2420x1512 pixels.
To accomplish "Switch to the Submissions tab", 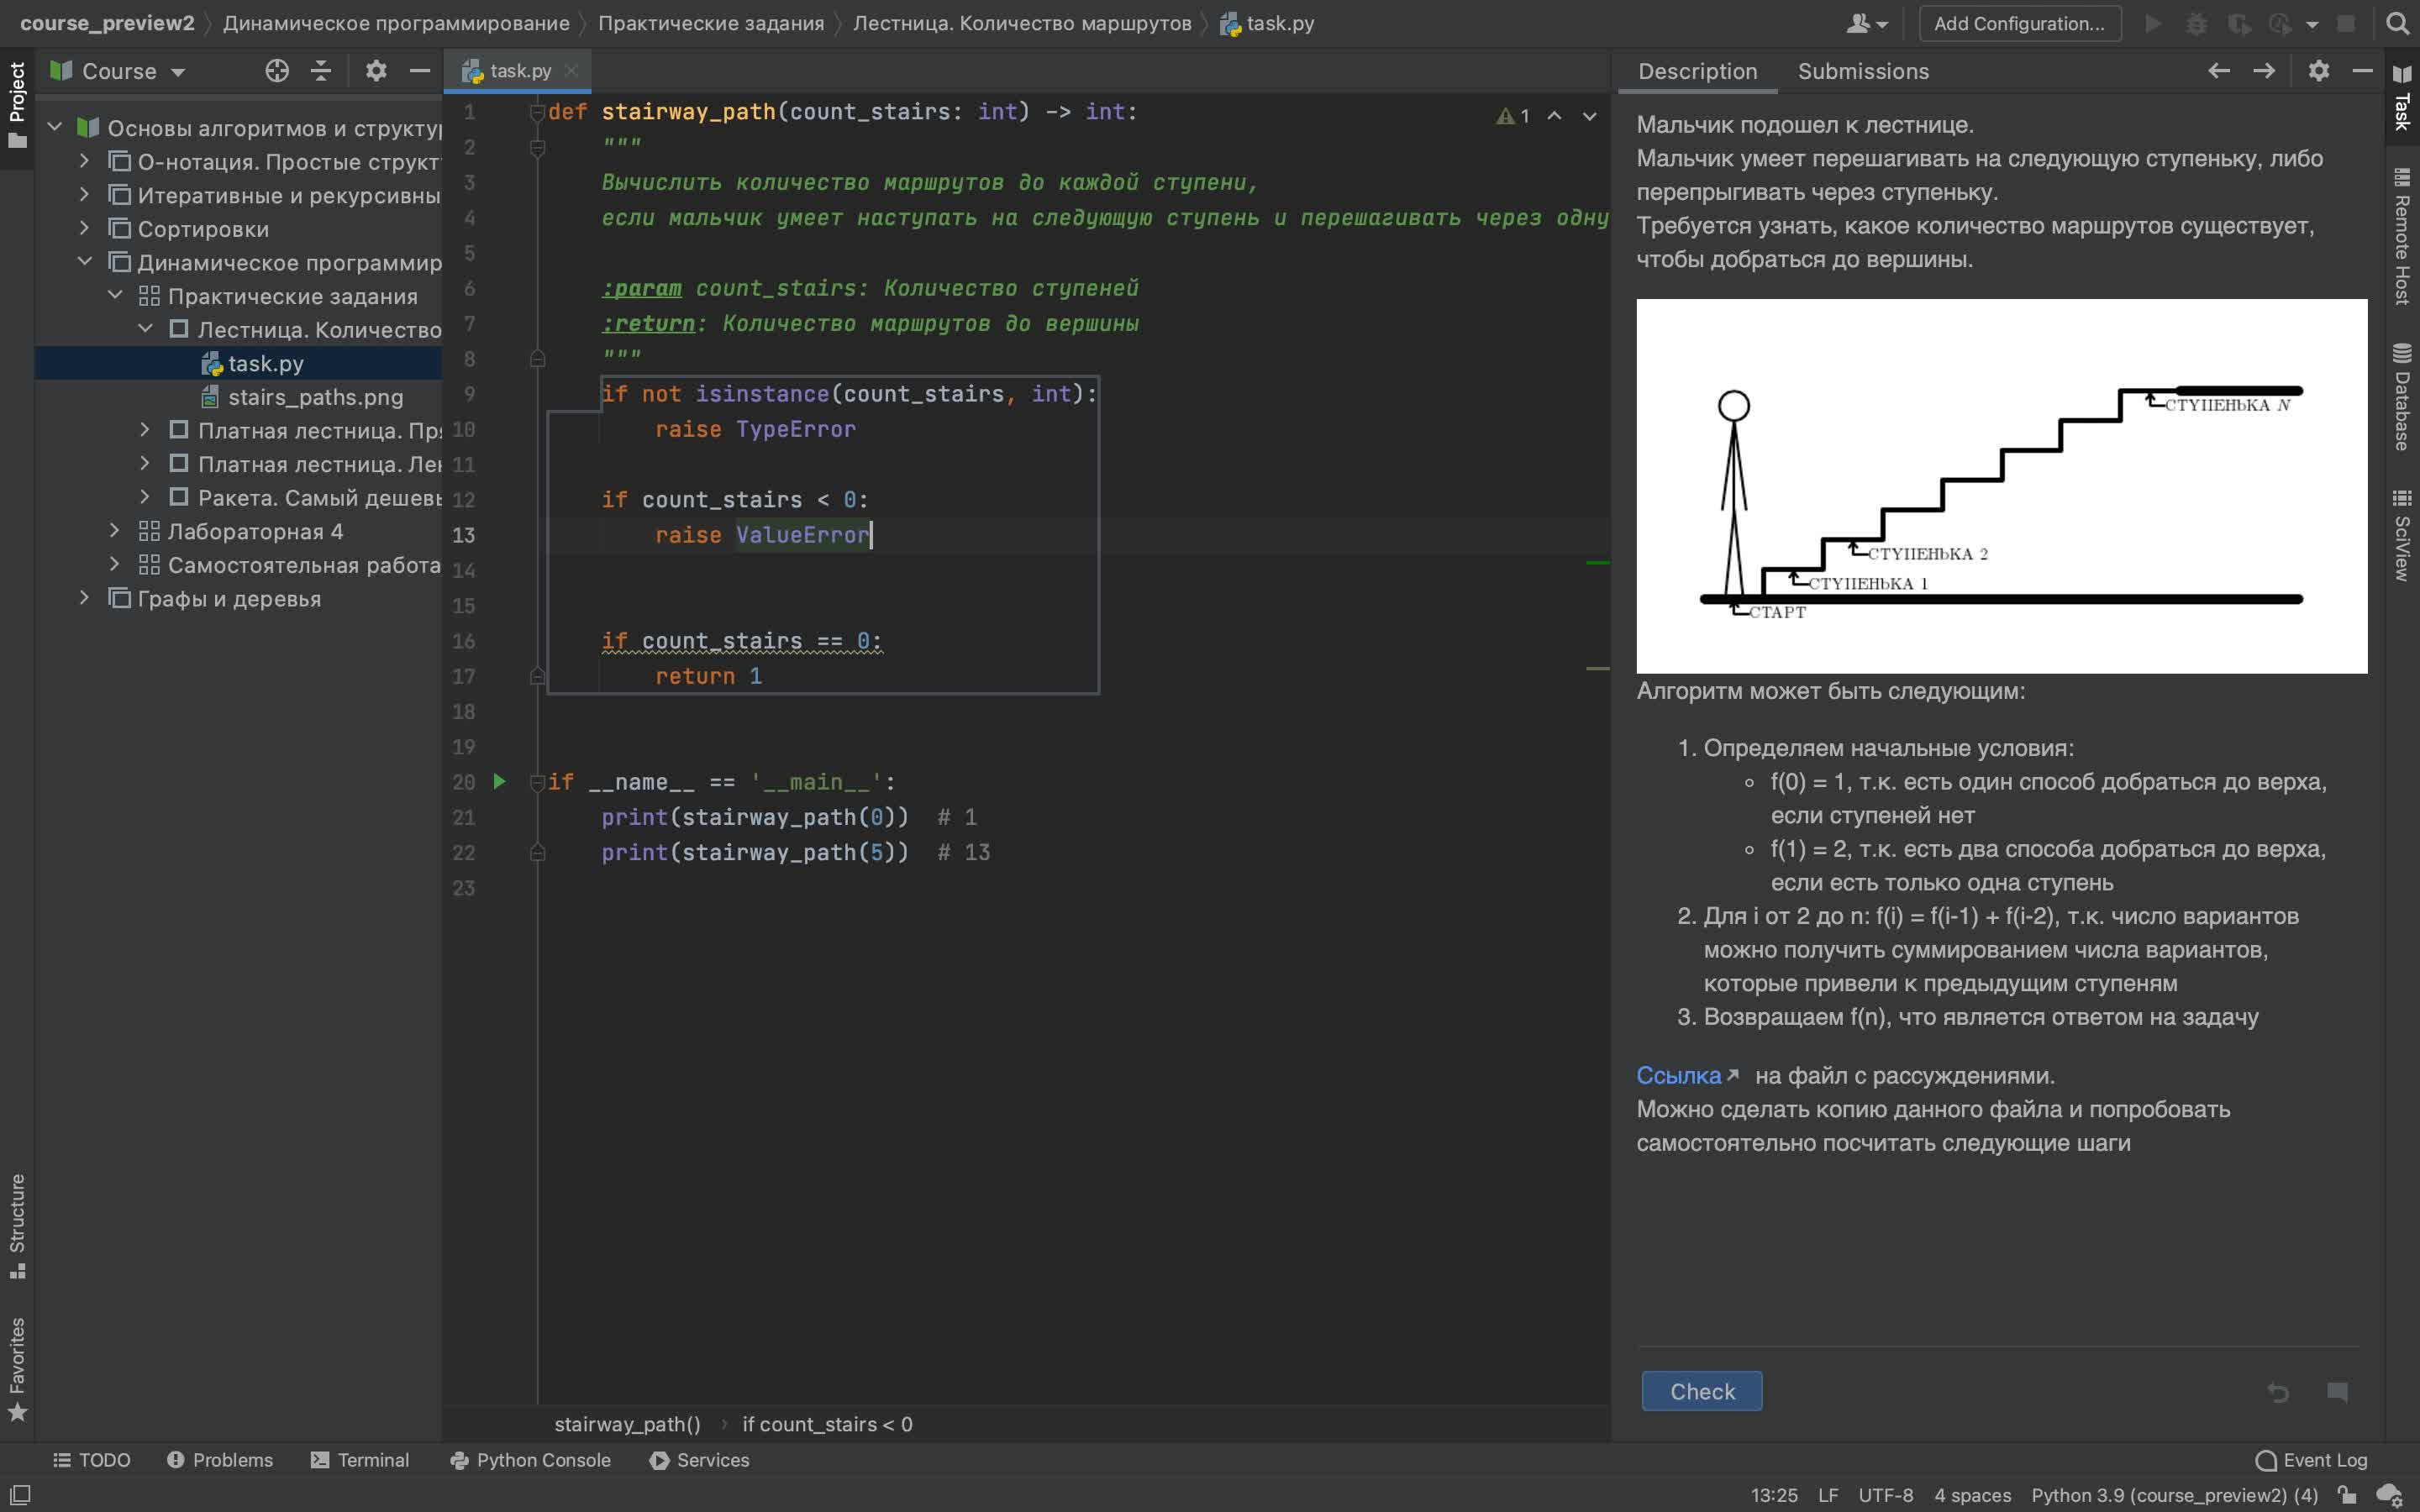I will pos(1863,71).
